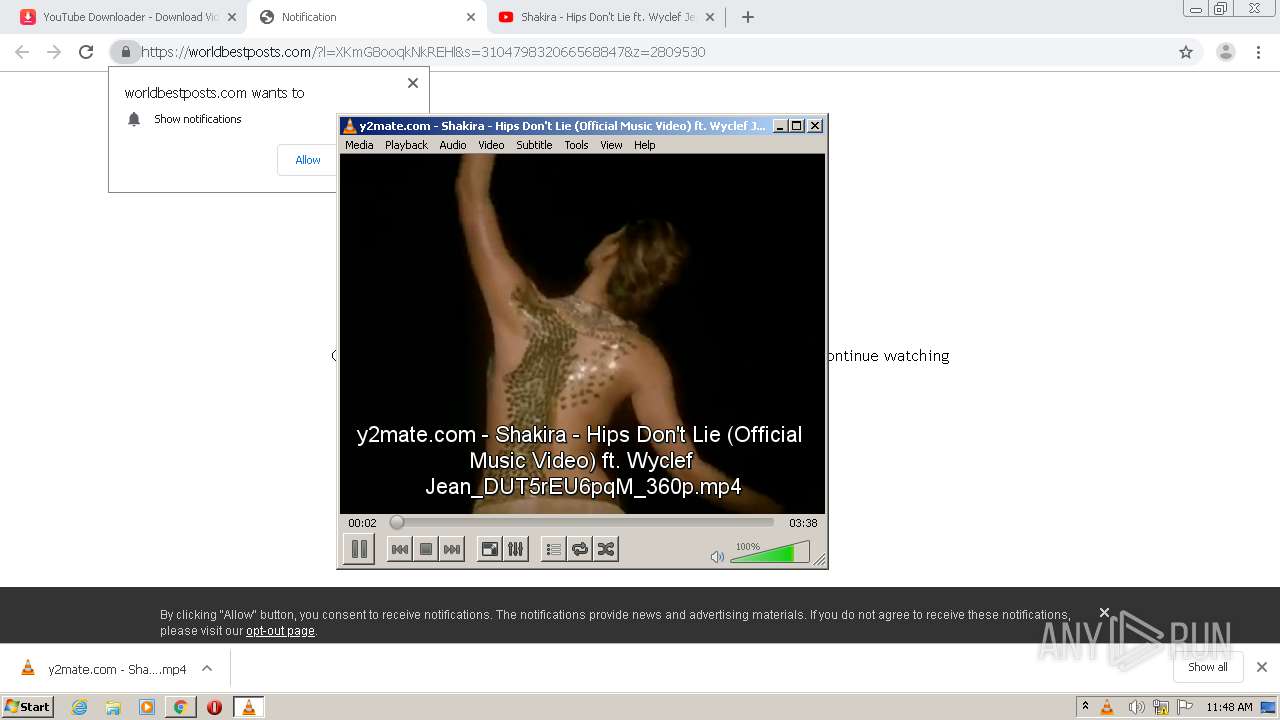Select the Notification tab
The image size is (1280, 720).
366,17
